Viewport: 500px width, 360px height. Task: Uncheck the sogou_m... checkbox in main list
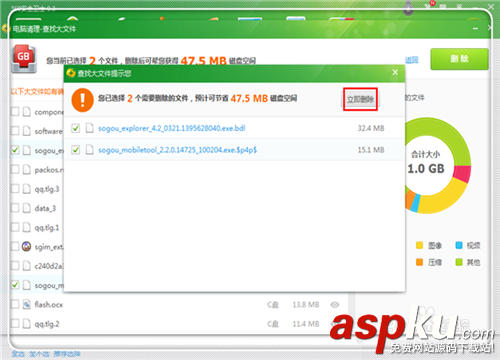pyautogui.click(x=15, y=285)
